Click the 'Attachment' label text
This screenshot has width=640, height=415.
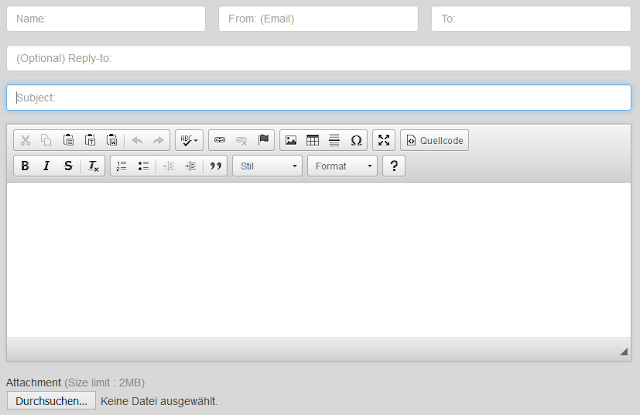pos(33,383)
